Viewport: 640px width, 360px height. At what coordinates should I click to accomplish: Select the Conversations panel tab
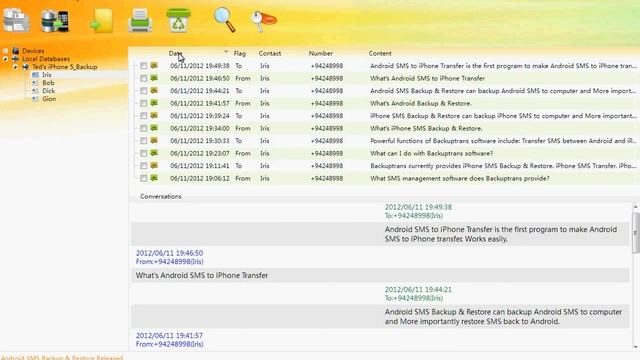coord(161,196)
